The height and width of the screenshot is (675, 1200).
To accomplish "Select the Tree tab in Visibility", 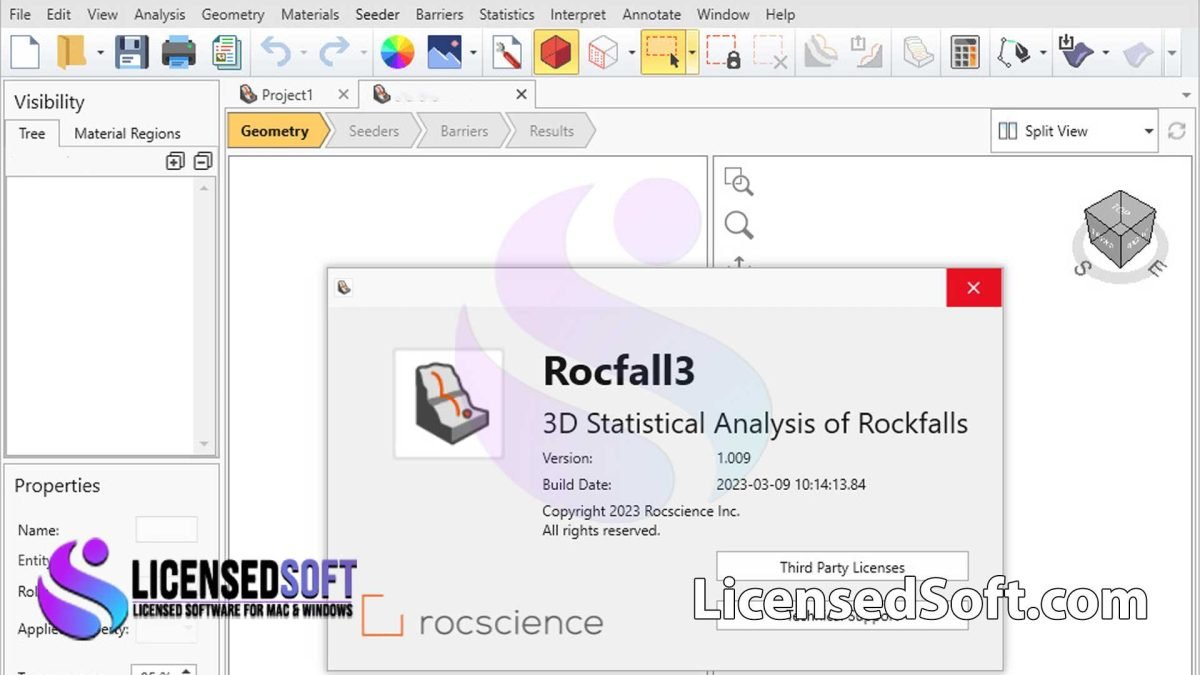I will pyautogui.click(x=32, y=133).
